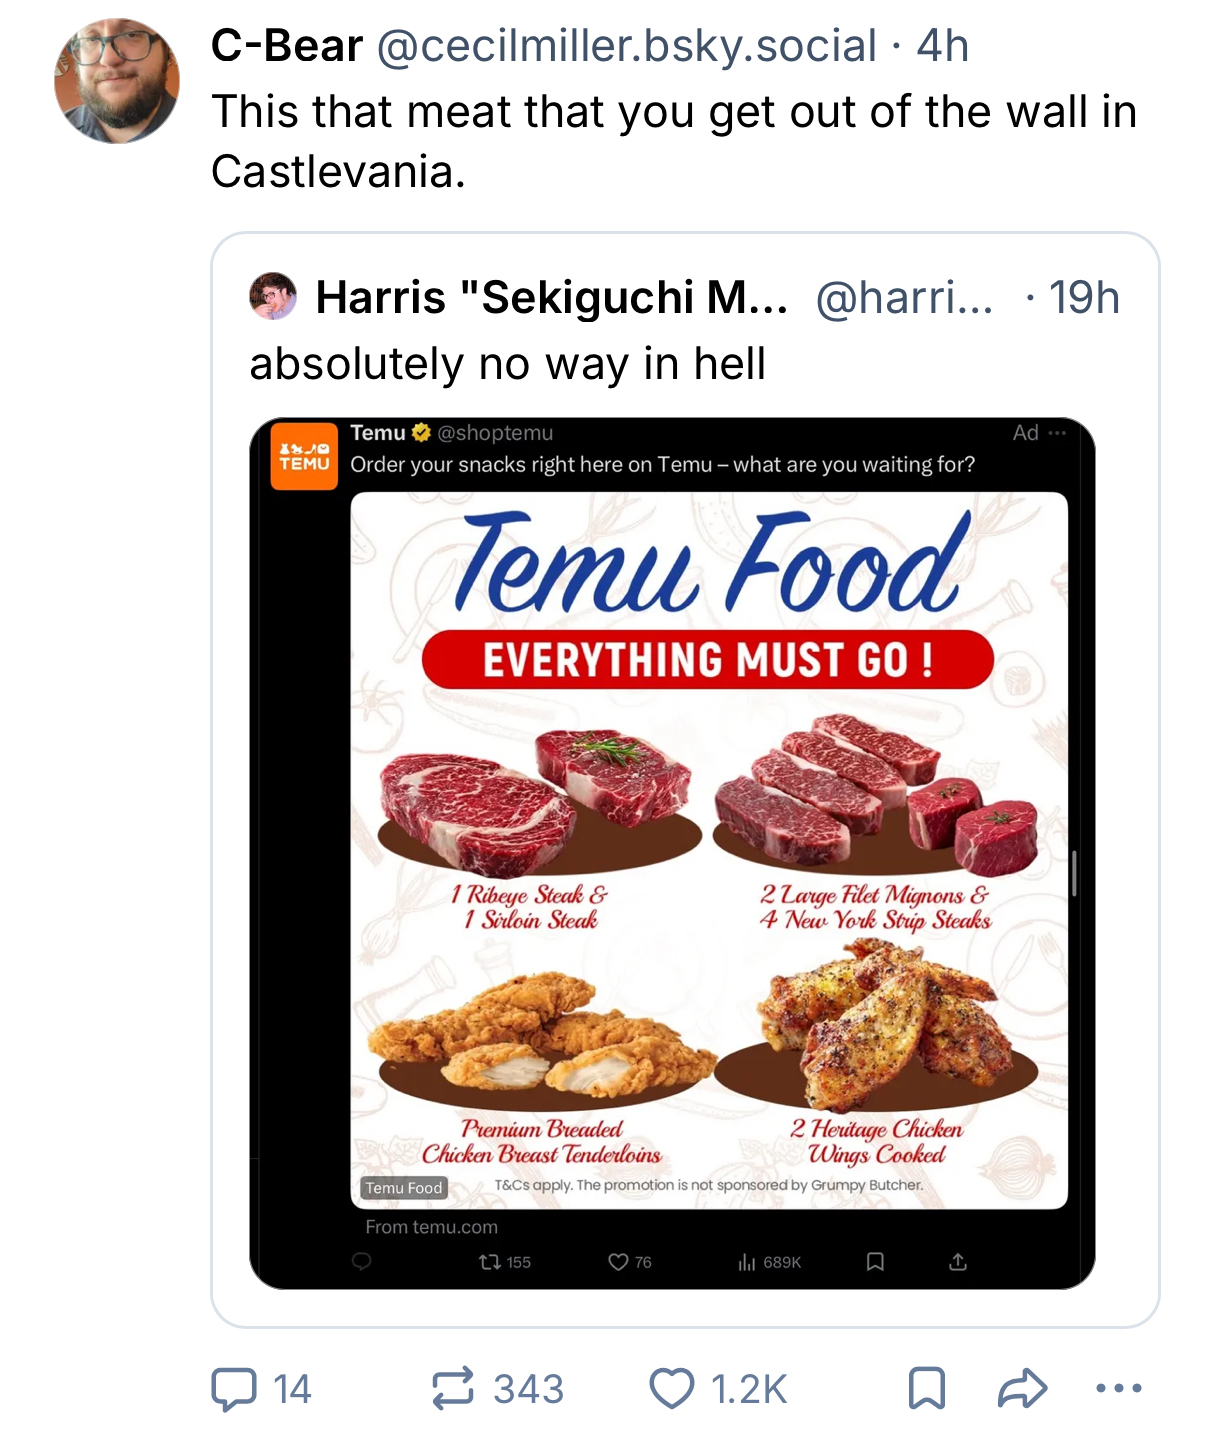Screen dimensions: 1206x1446
Task: Click quoted text "absolutely no way in hell"
Action: [507, 364]
